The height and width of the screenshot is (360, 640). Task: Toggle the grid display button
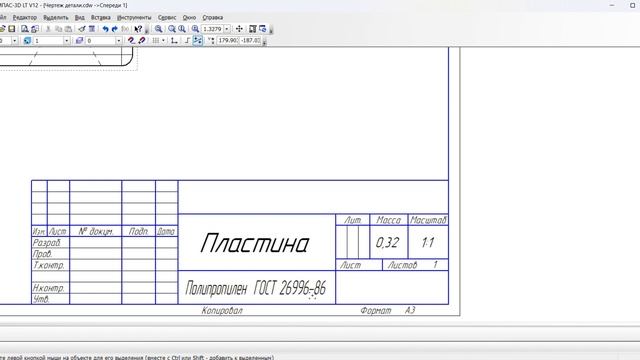tap(156, 40)
